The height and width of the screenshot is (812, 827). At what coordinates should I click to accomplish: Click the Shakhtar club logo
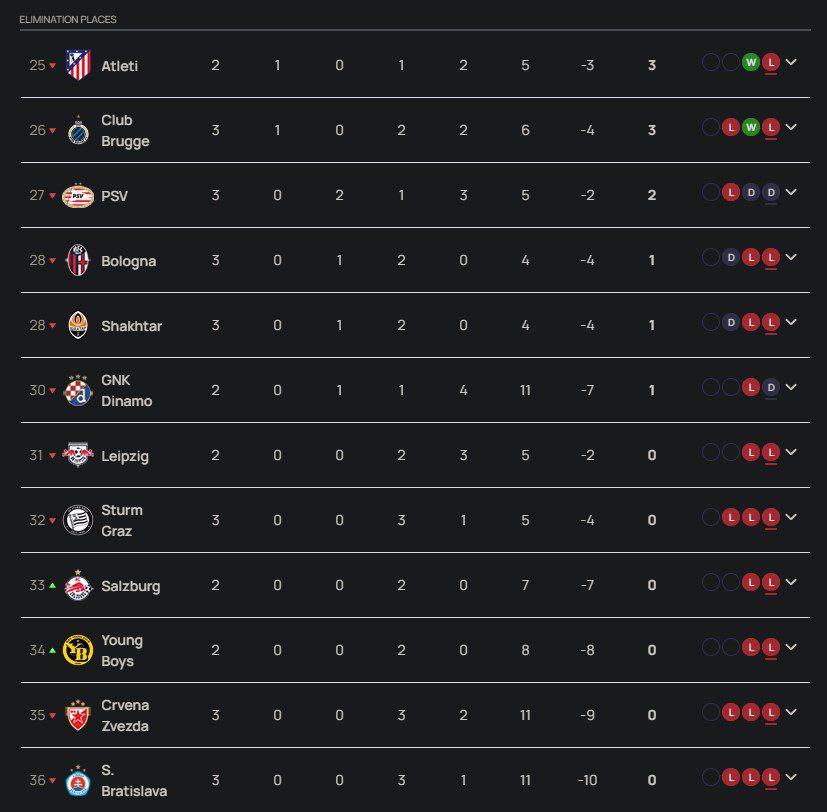(x=77, y=325)
